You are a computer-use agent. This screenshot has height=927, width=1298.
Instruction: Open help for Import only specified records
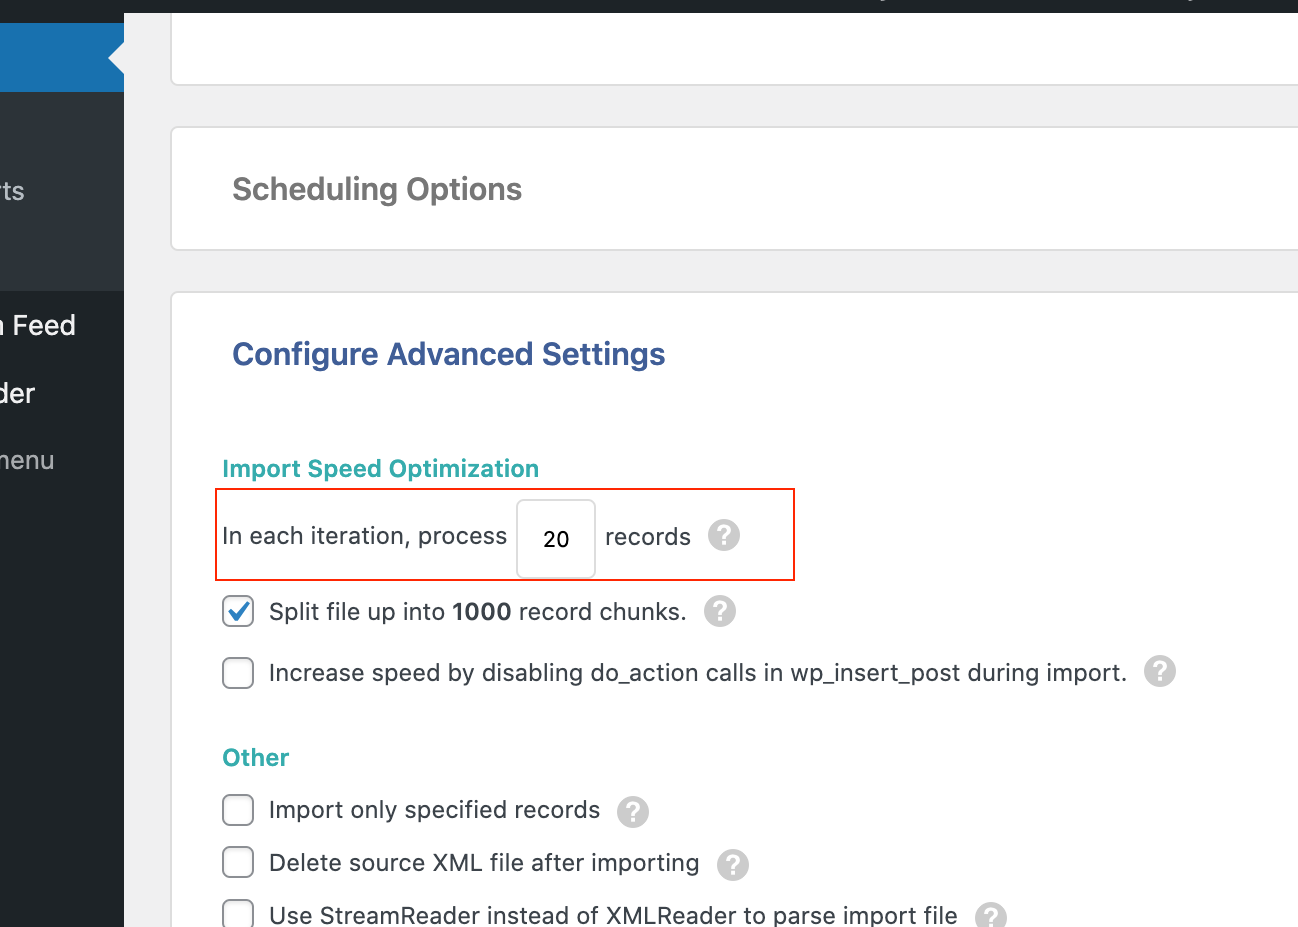click(632, 812)
